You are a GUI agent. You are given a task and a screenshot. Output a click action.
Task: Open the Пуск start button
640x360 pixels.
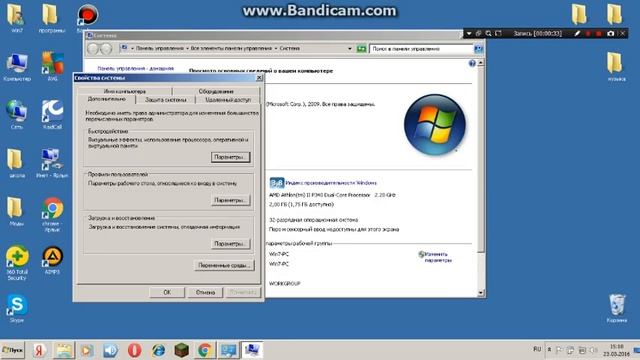click(13, 350)
